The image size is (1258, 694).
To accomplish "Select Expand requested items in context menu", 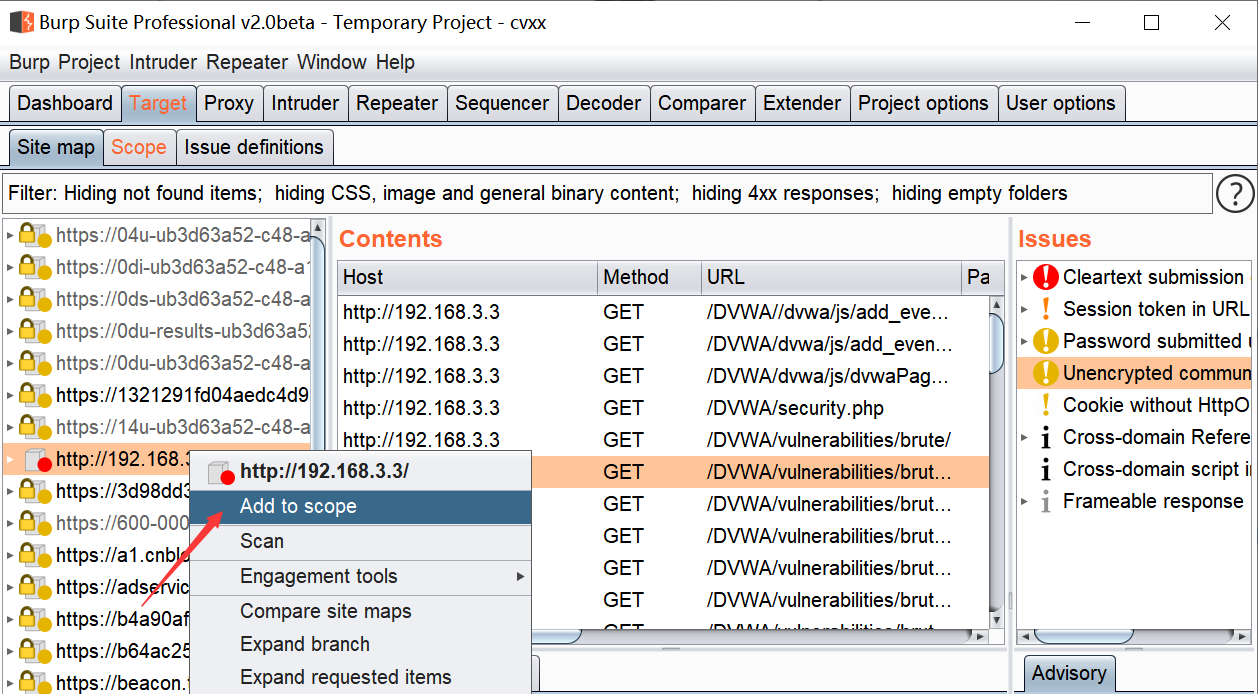I will click(360, 677).
